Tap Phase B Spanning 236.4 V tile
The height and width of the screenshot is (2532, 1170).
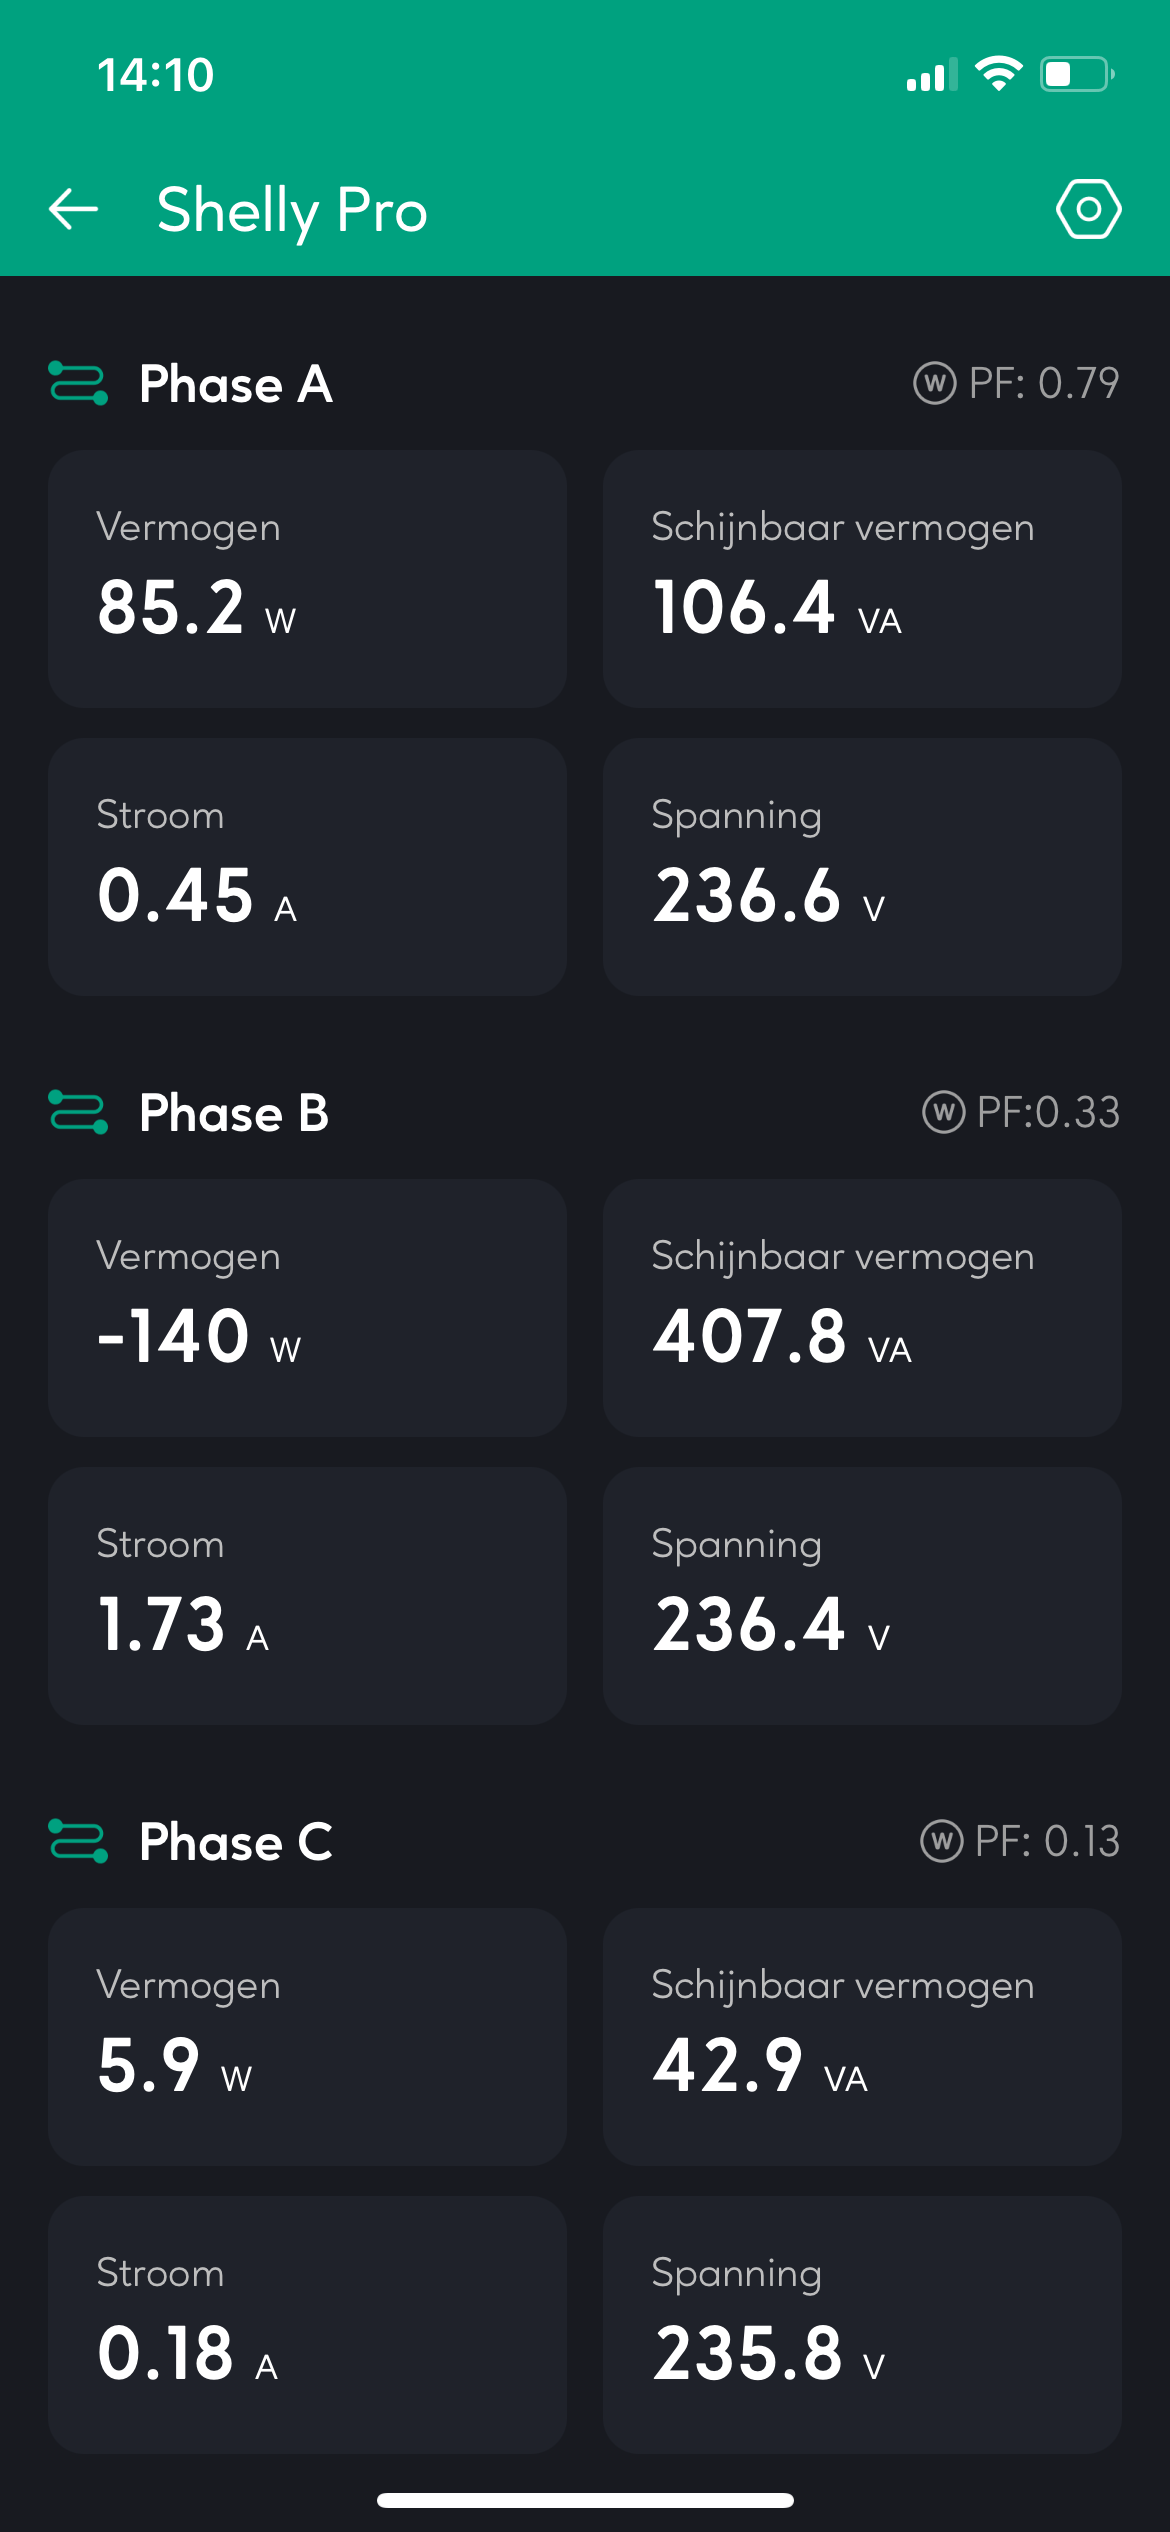[861, 1595]
